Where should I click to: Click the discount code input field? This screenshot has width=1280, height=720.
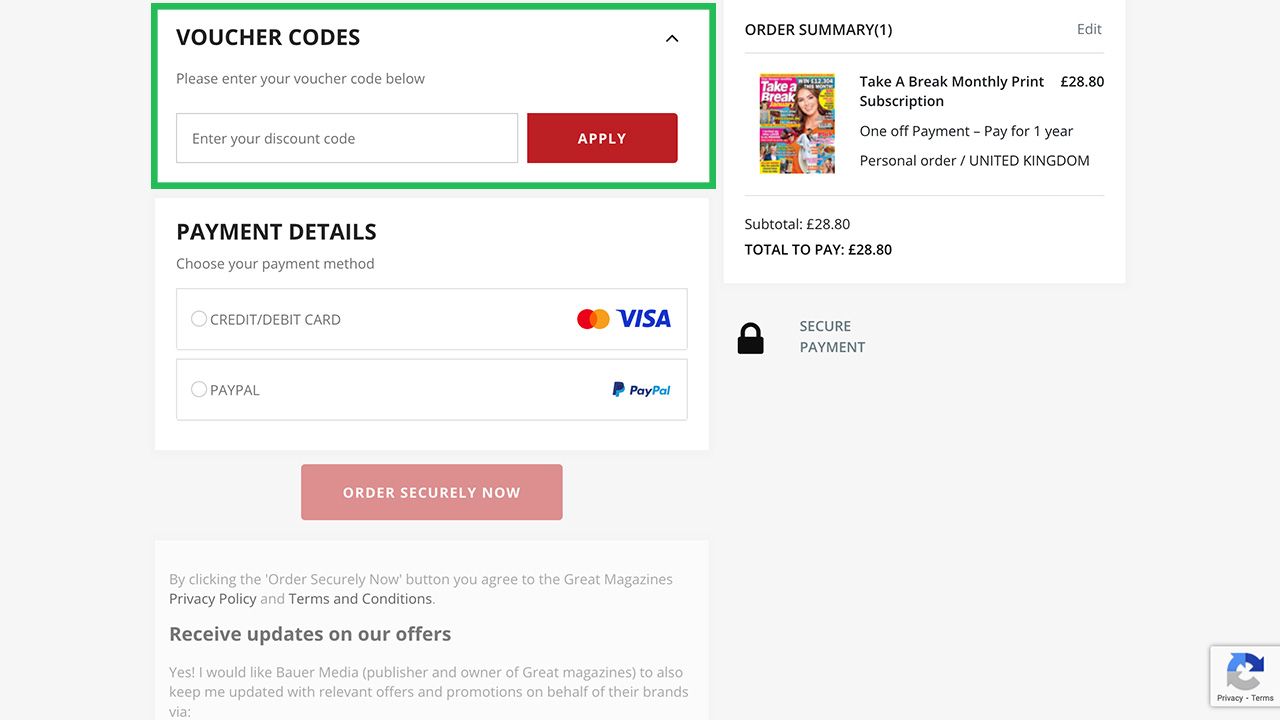point(347,138)
